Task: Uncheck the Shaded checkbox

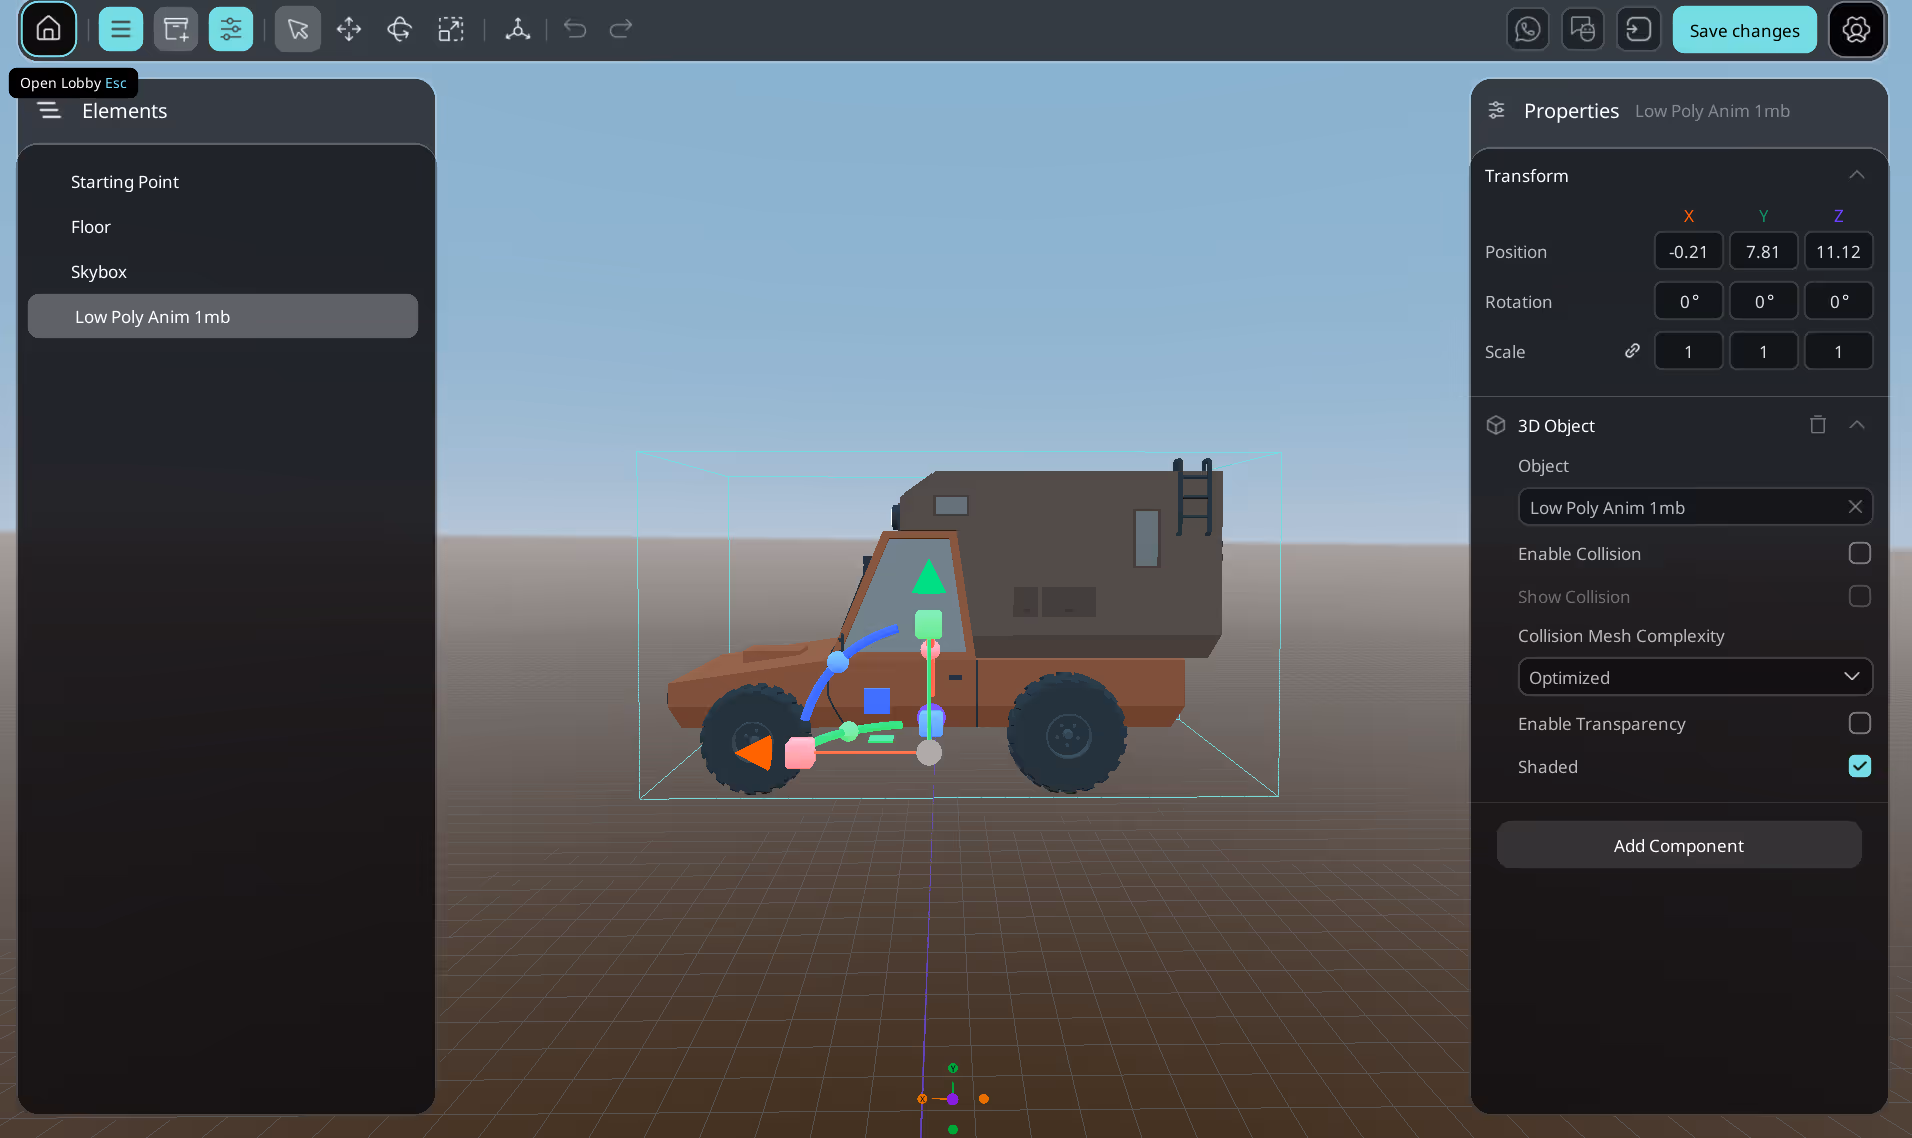Action: (1859, 766)
